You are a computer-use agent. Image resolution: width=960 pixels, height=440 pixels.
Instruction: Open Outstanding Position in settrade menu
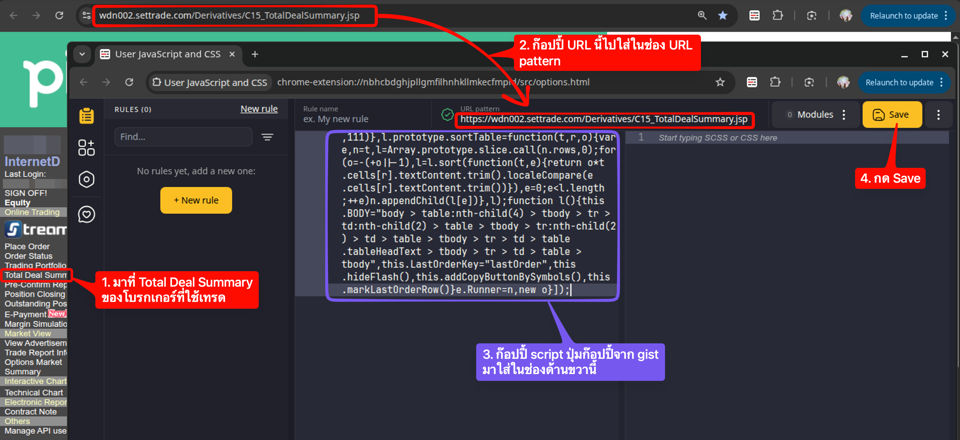coord(36,304)
